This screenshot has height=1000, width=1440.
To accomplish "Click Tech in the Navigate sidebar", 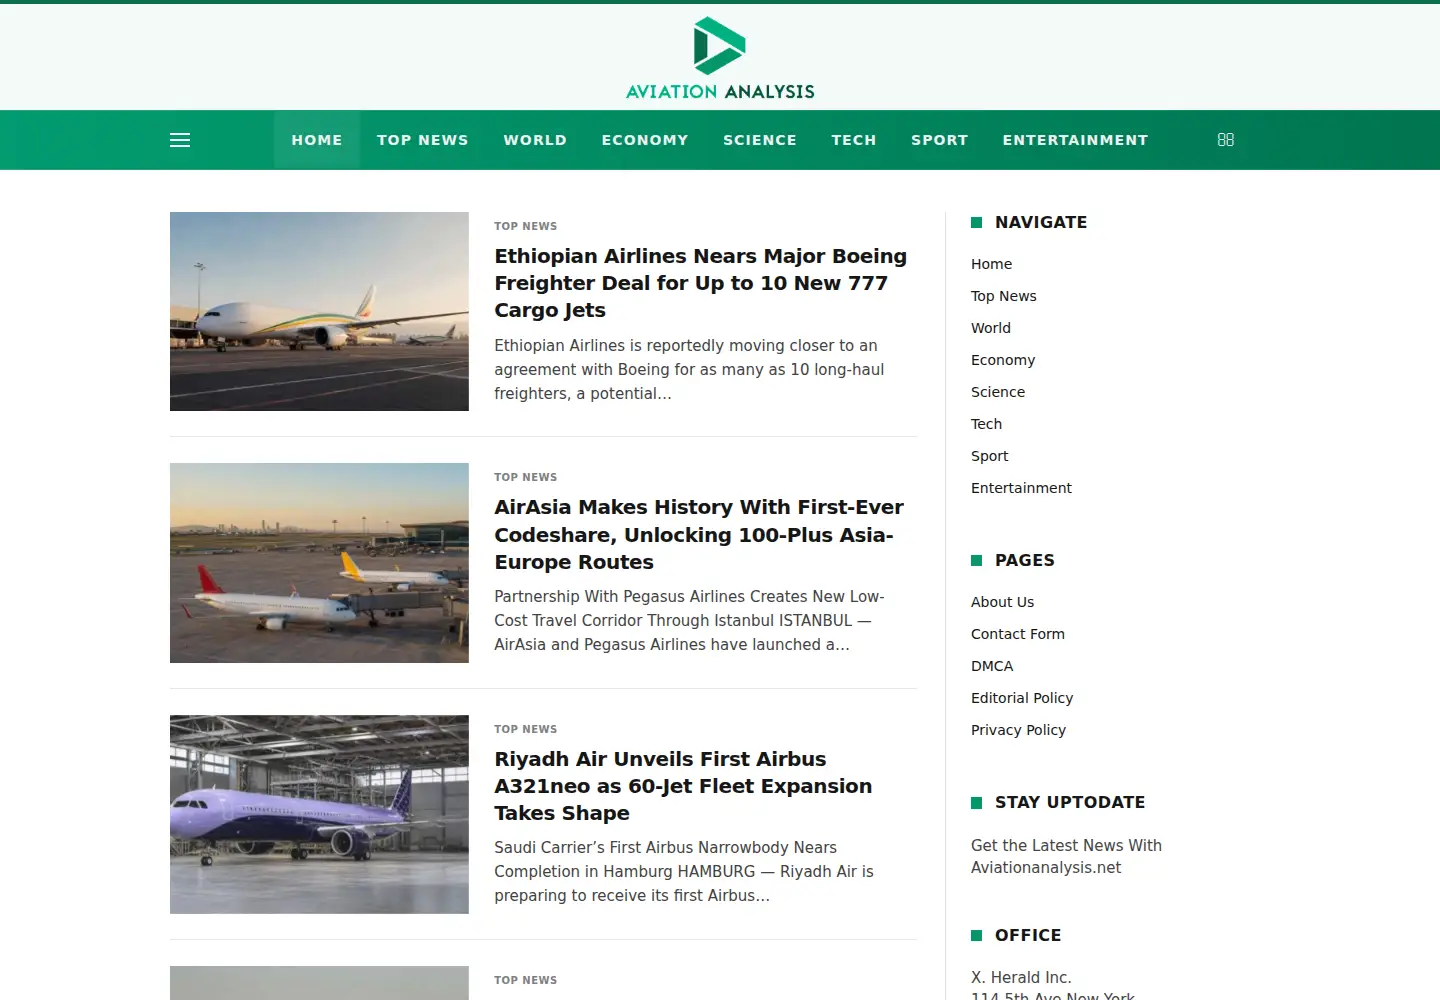I will (986, 424).
